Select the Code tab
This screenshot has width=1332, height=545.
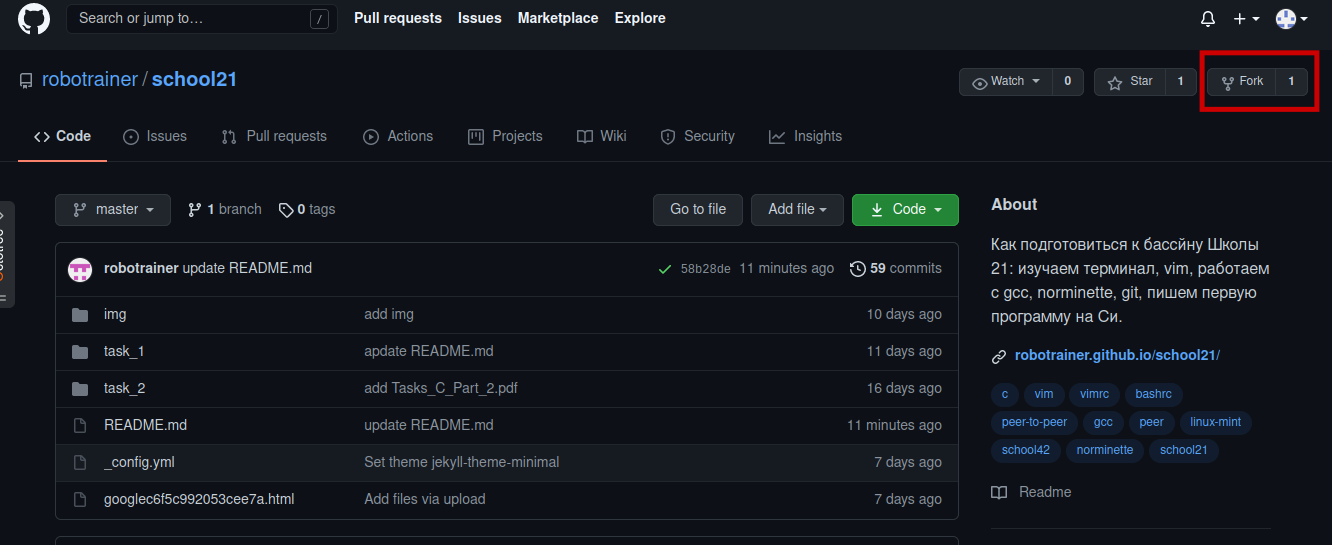[x=62, y=136]
